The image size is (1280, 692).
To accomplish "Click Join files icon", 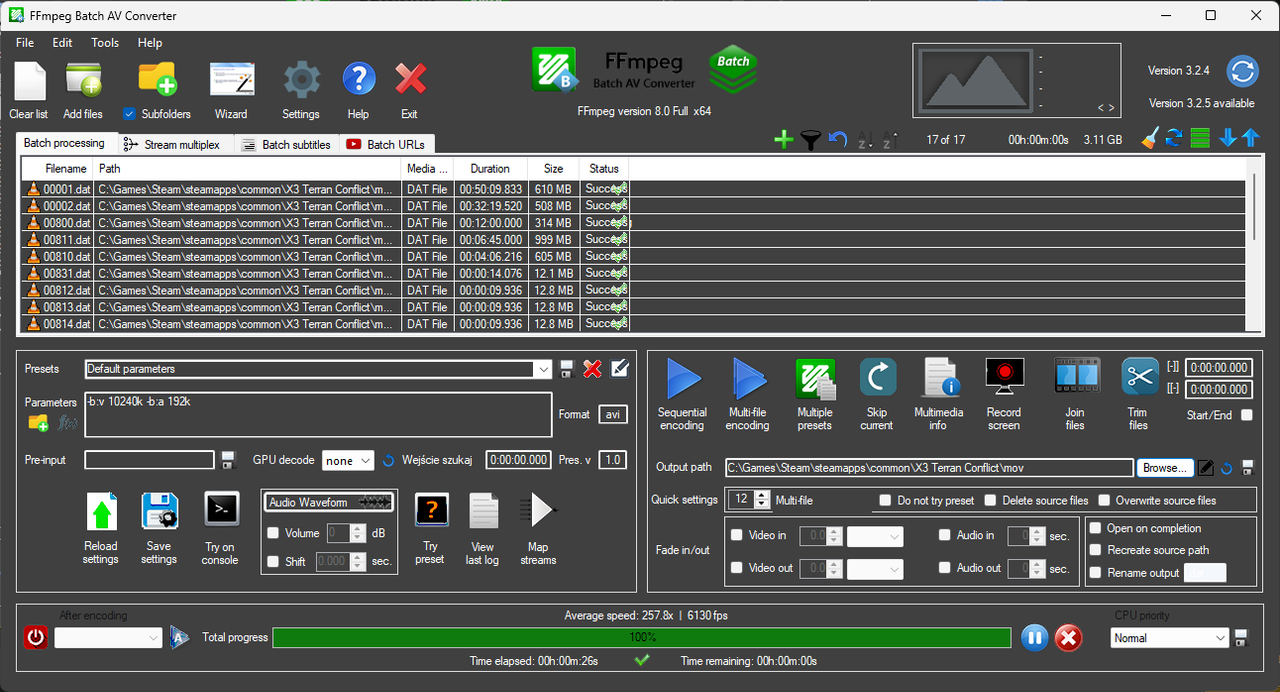I will (1076, 377).
